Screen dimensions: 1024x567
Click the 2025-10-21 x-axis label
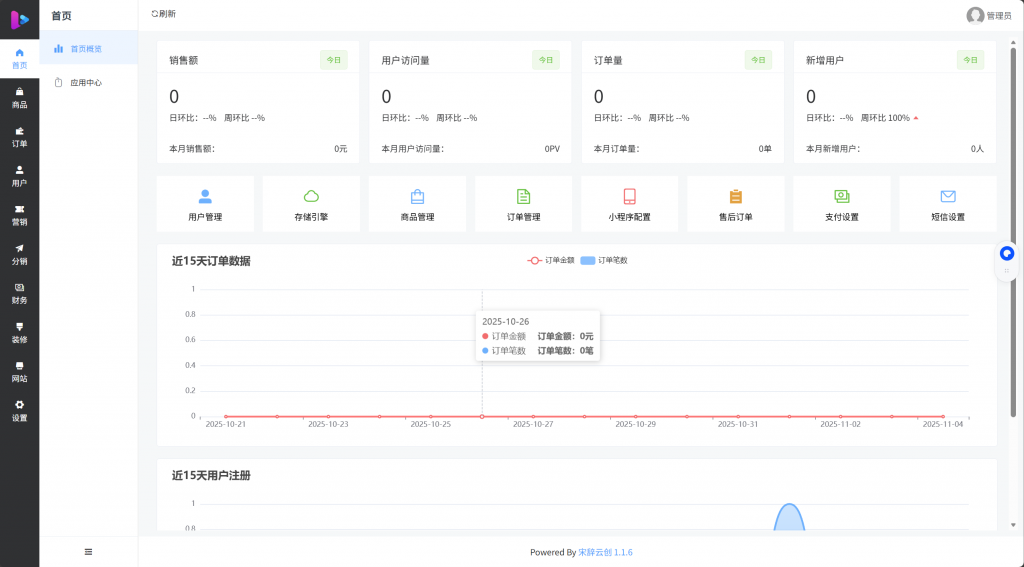point(225,424)
